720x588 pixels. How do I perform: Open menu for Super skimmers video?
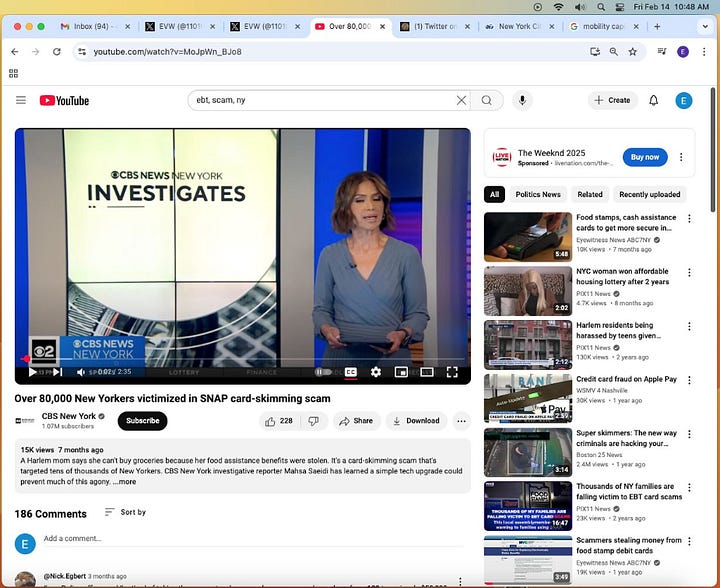pyautogui.click(x=689, y=434)
